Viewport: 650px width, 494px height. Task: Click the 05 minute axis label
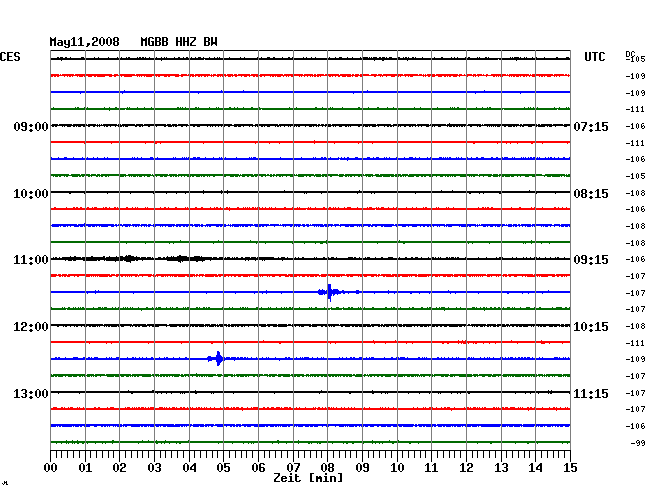click(223, 468)
